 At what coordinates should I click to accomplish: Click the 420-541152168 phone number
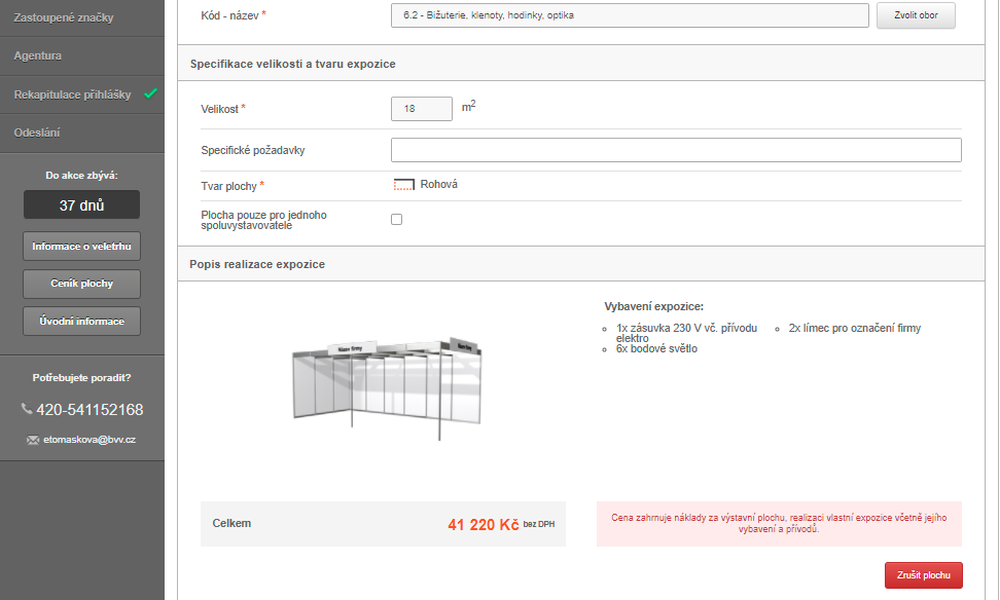point(90,409)
